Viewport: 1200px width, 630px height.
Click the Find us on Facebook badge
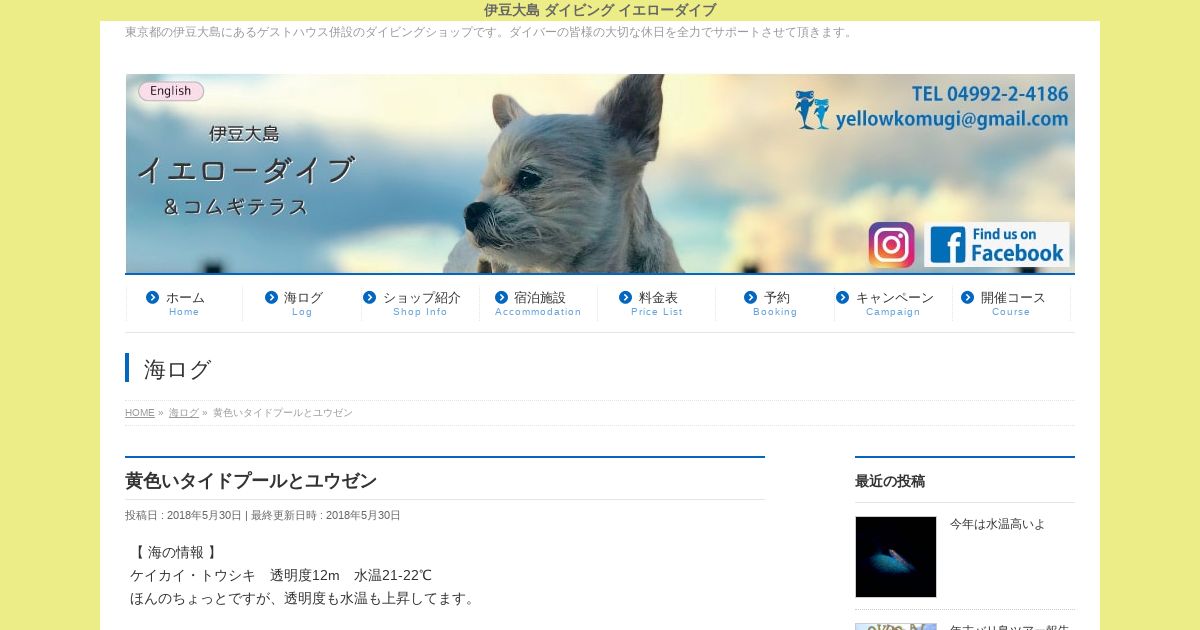pos(996,245)
